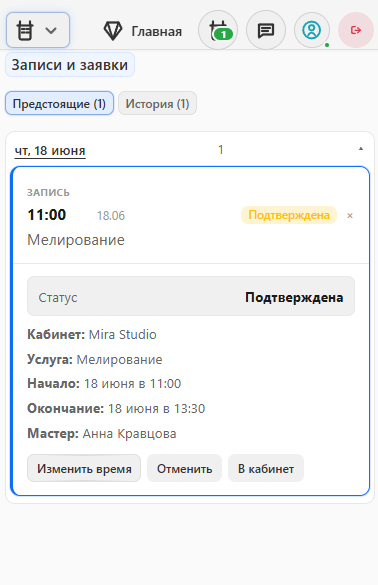378x585 pixels.
Task: Switch to the История (1) tab
Action: (x=157, y=103)
